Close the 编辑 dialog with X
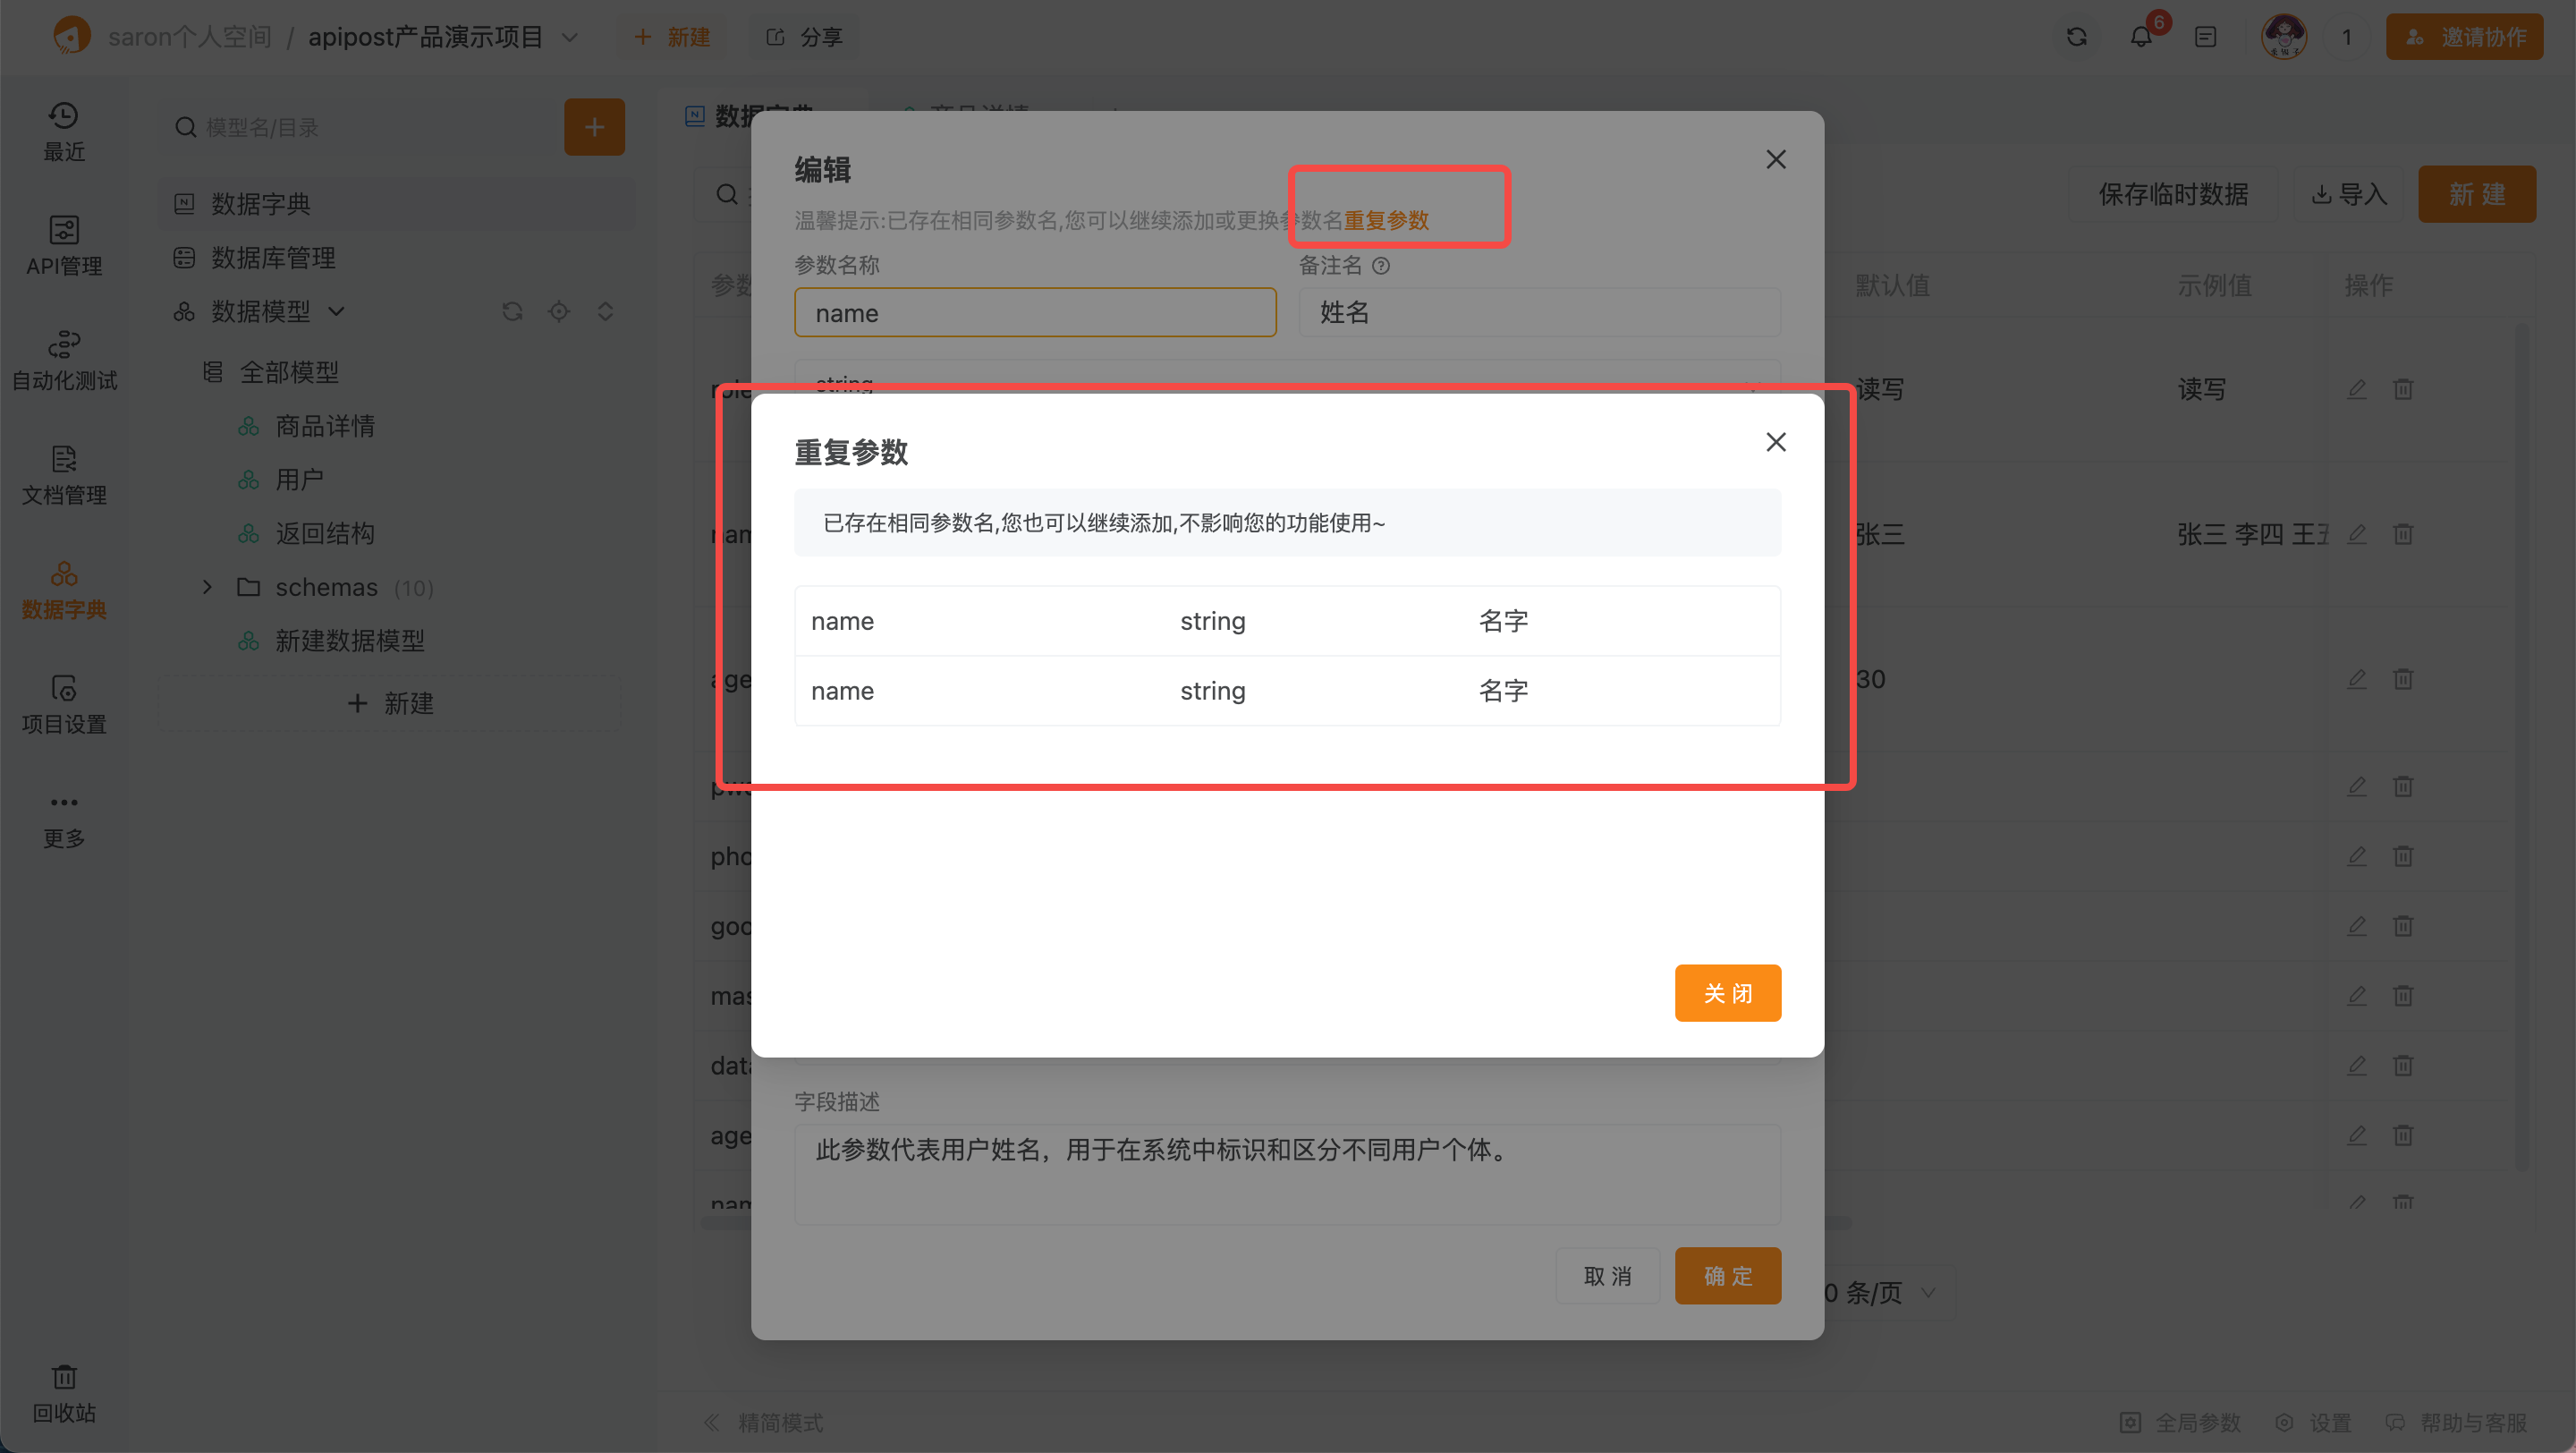The height and width of the screenshot is (1453, 2576). click(1775, 160)
